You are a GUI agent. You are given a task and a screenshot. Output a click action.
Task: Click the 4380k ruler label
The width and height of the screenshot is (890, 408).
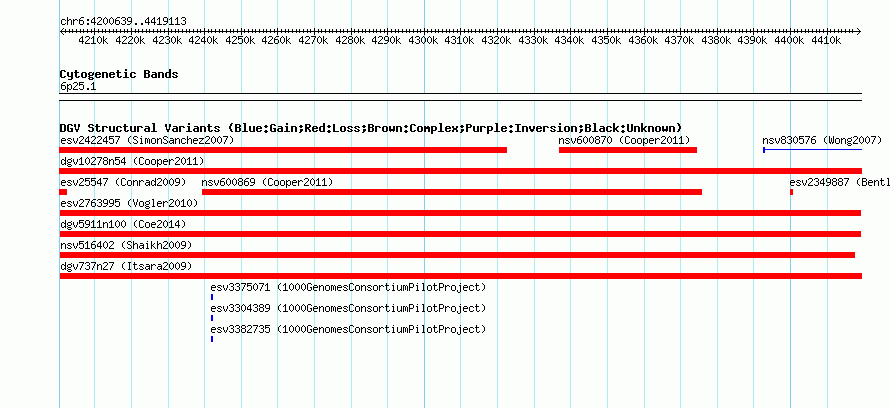(x=717, y=41)
